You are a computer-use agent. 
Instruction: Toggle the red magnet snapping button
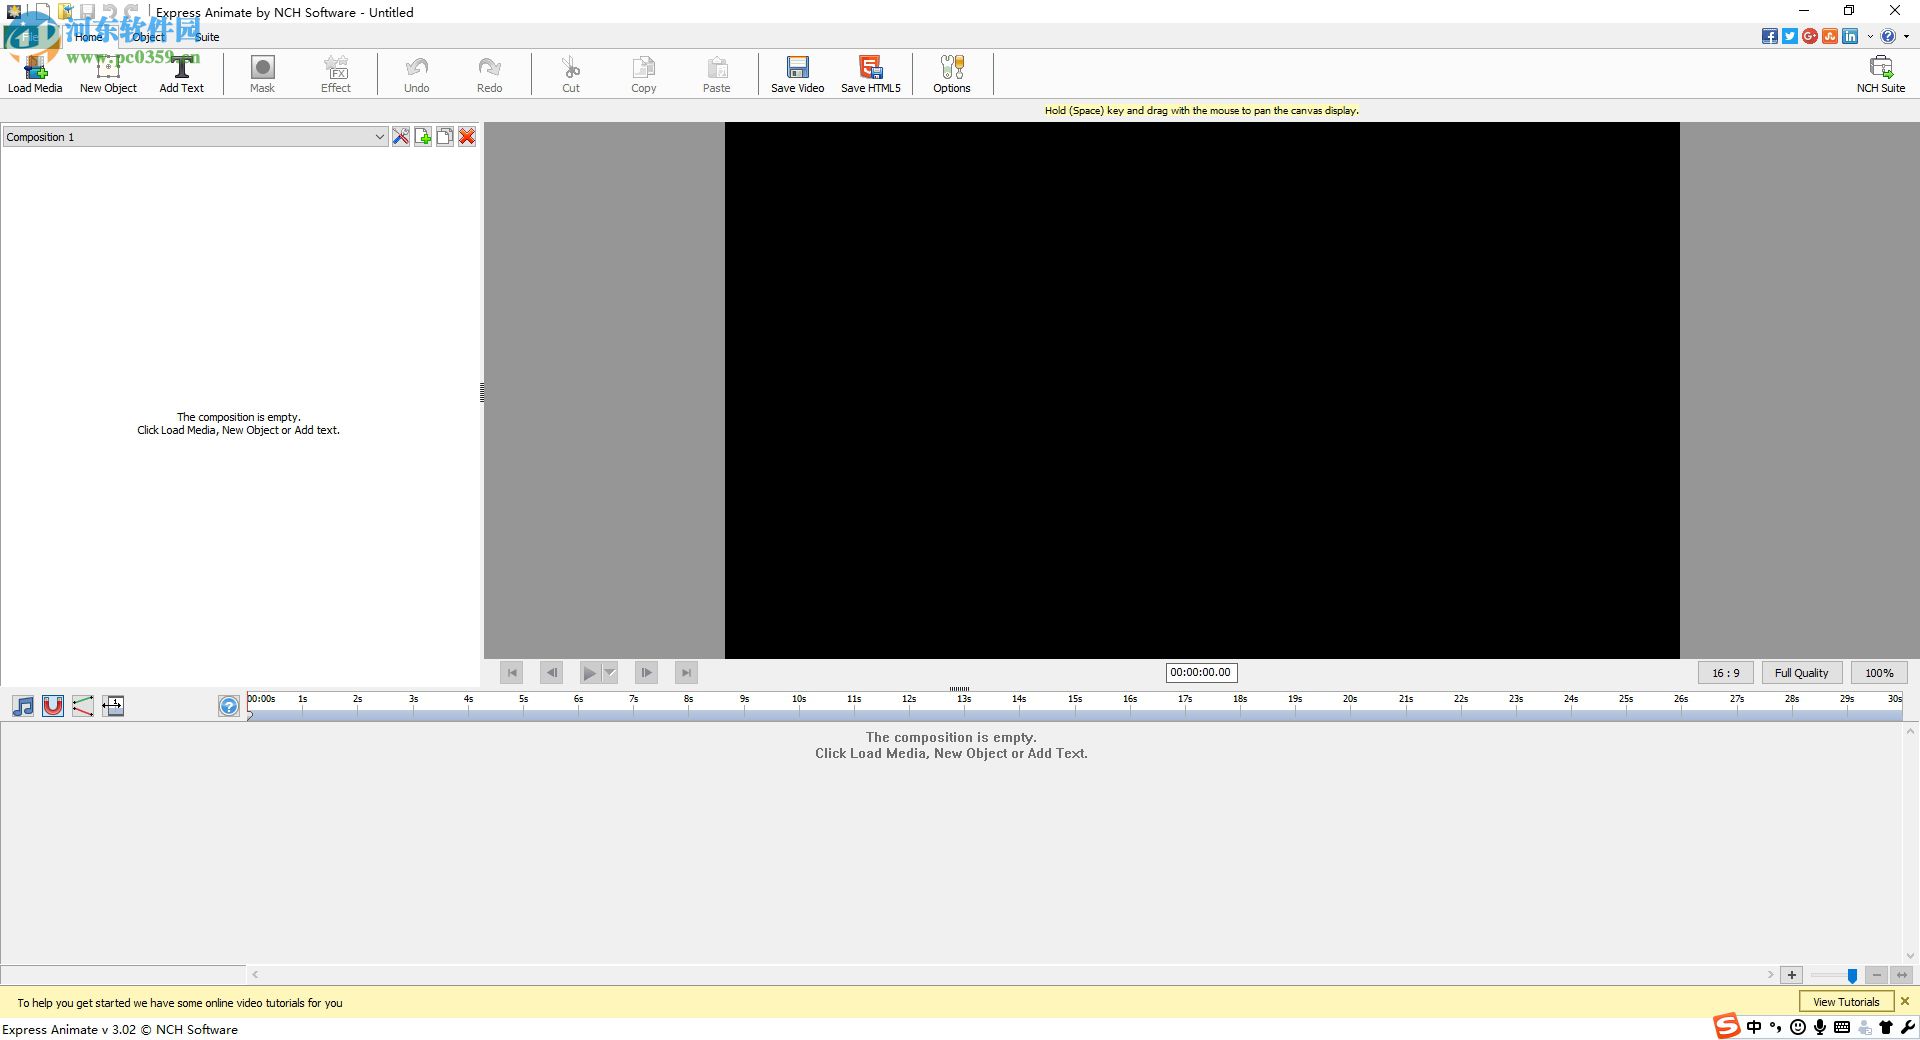pyautogui.click(x=53, y=706)
